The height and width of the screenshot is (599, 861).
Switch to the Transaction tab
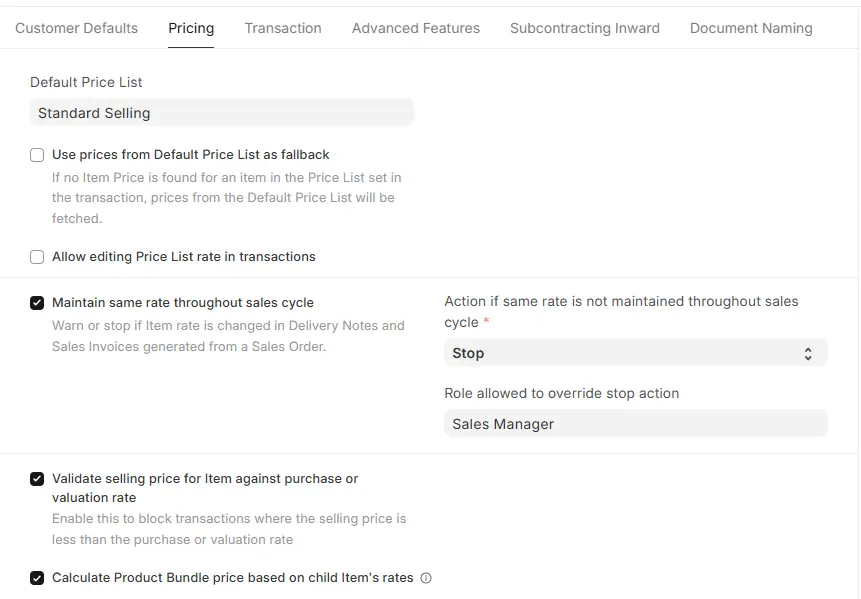click(283, 28)
